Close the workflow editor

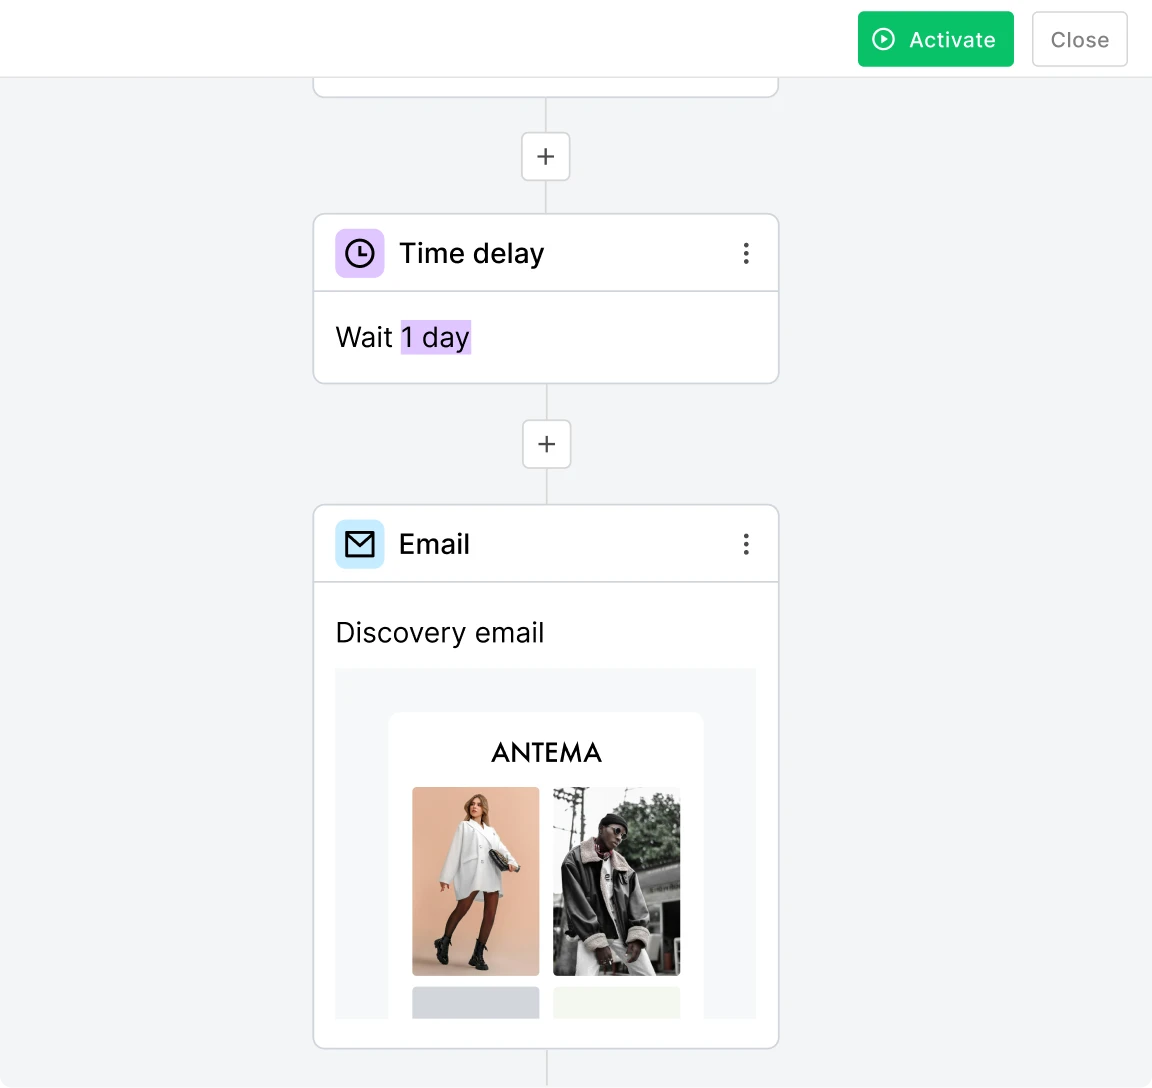tap(1079, 39)
